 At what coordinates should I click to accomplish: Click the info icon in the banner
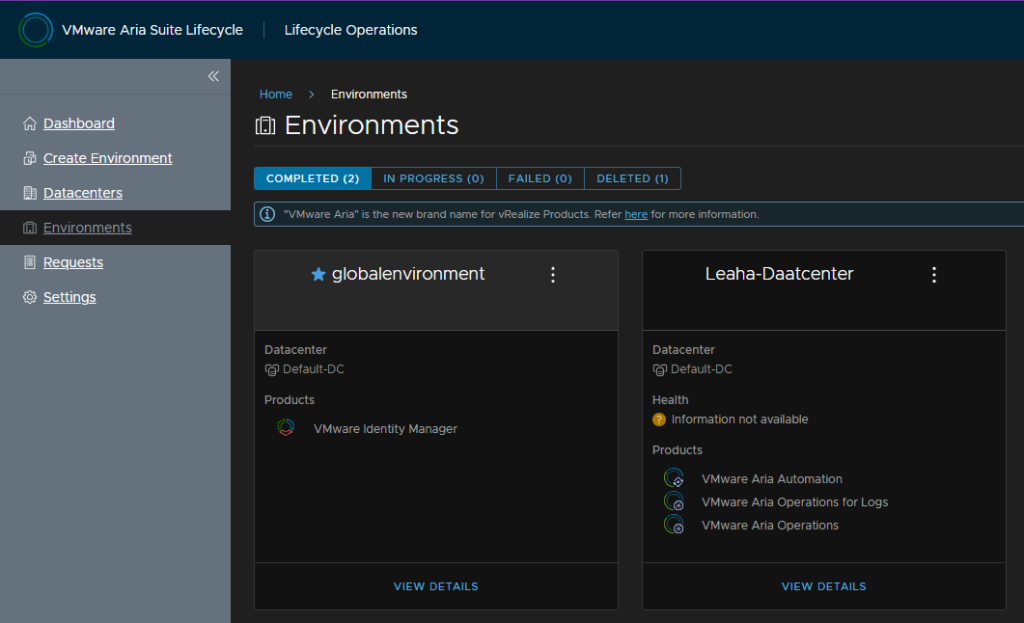268,214
